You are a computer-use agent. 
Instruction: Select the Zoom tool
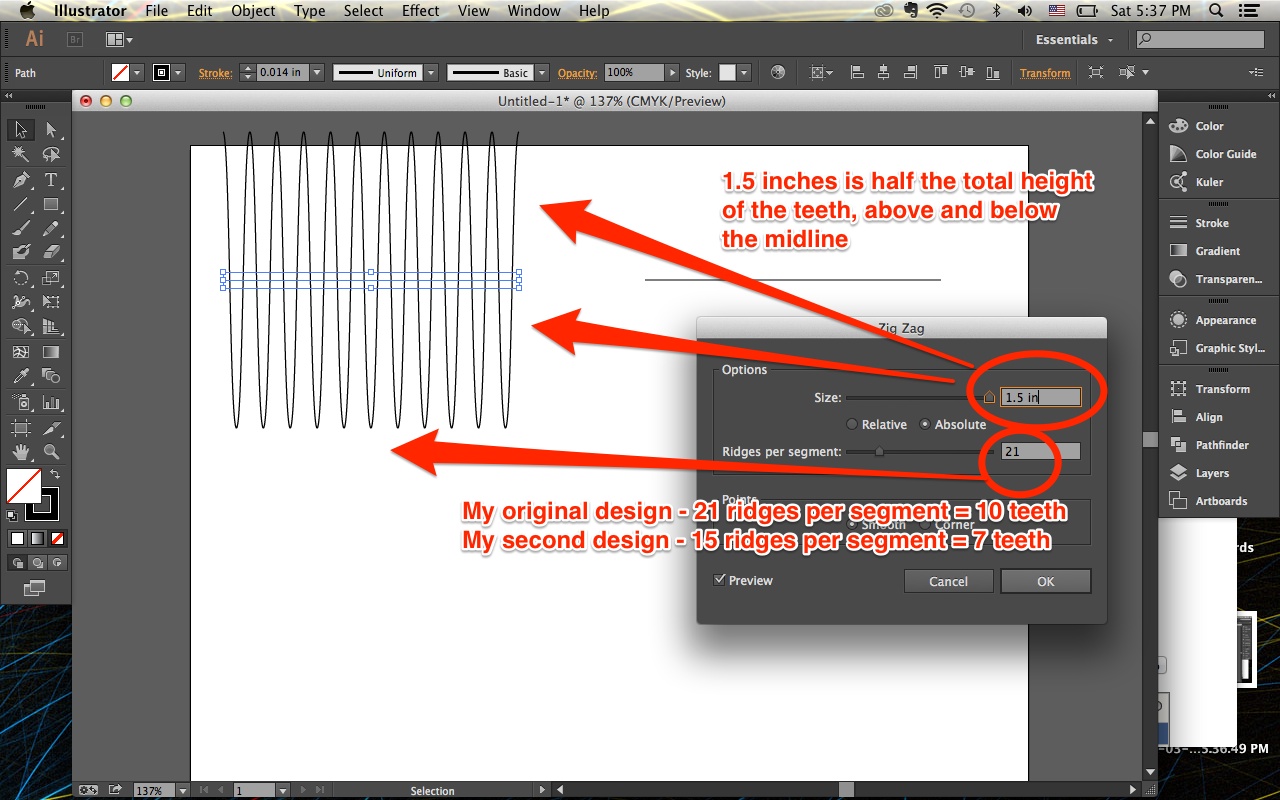click(51, 452)
